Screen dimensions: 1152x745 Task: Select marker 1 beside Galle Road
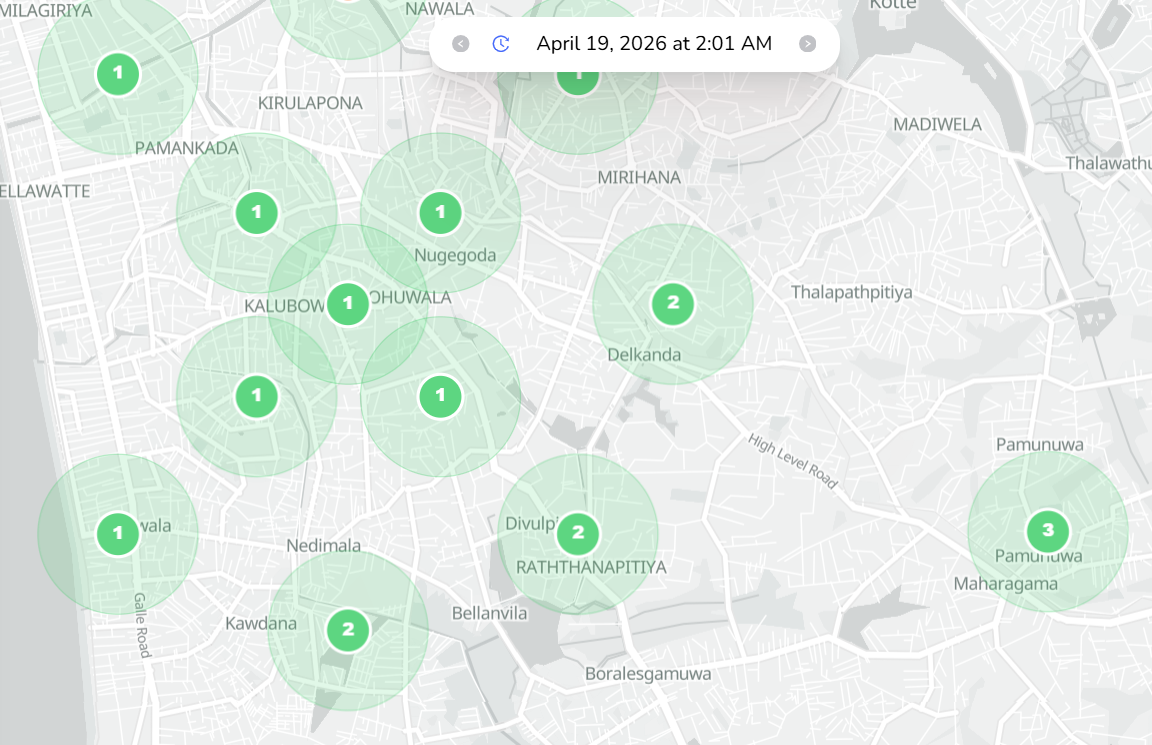click(x=118, y=534)
